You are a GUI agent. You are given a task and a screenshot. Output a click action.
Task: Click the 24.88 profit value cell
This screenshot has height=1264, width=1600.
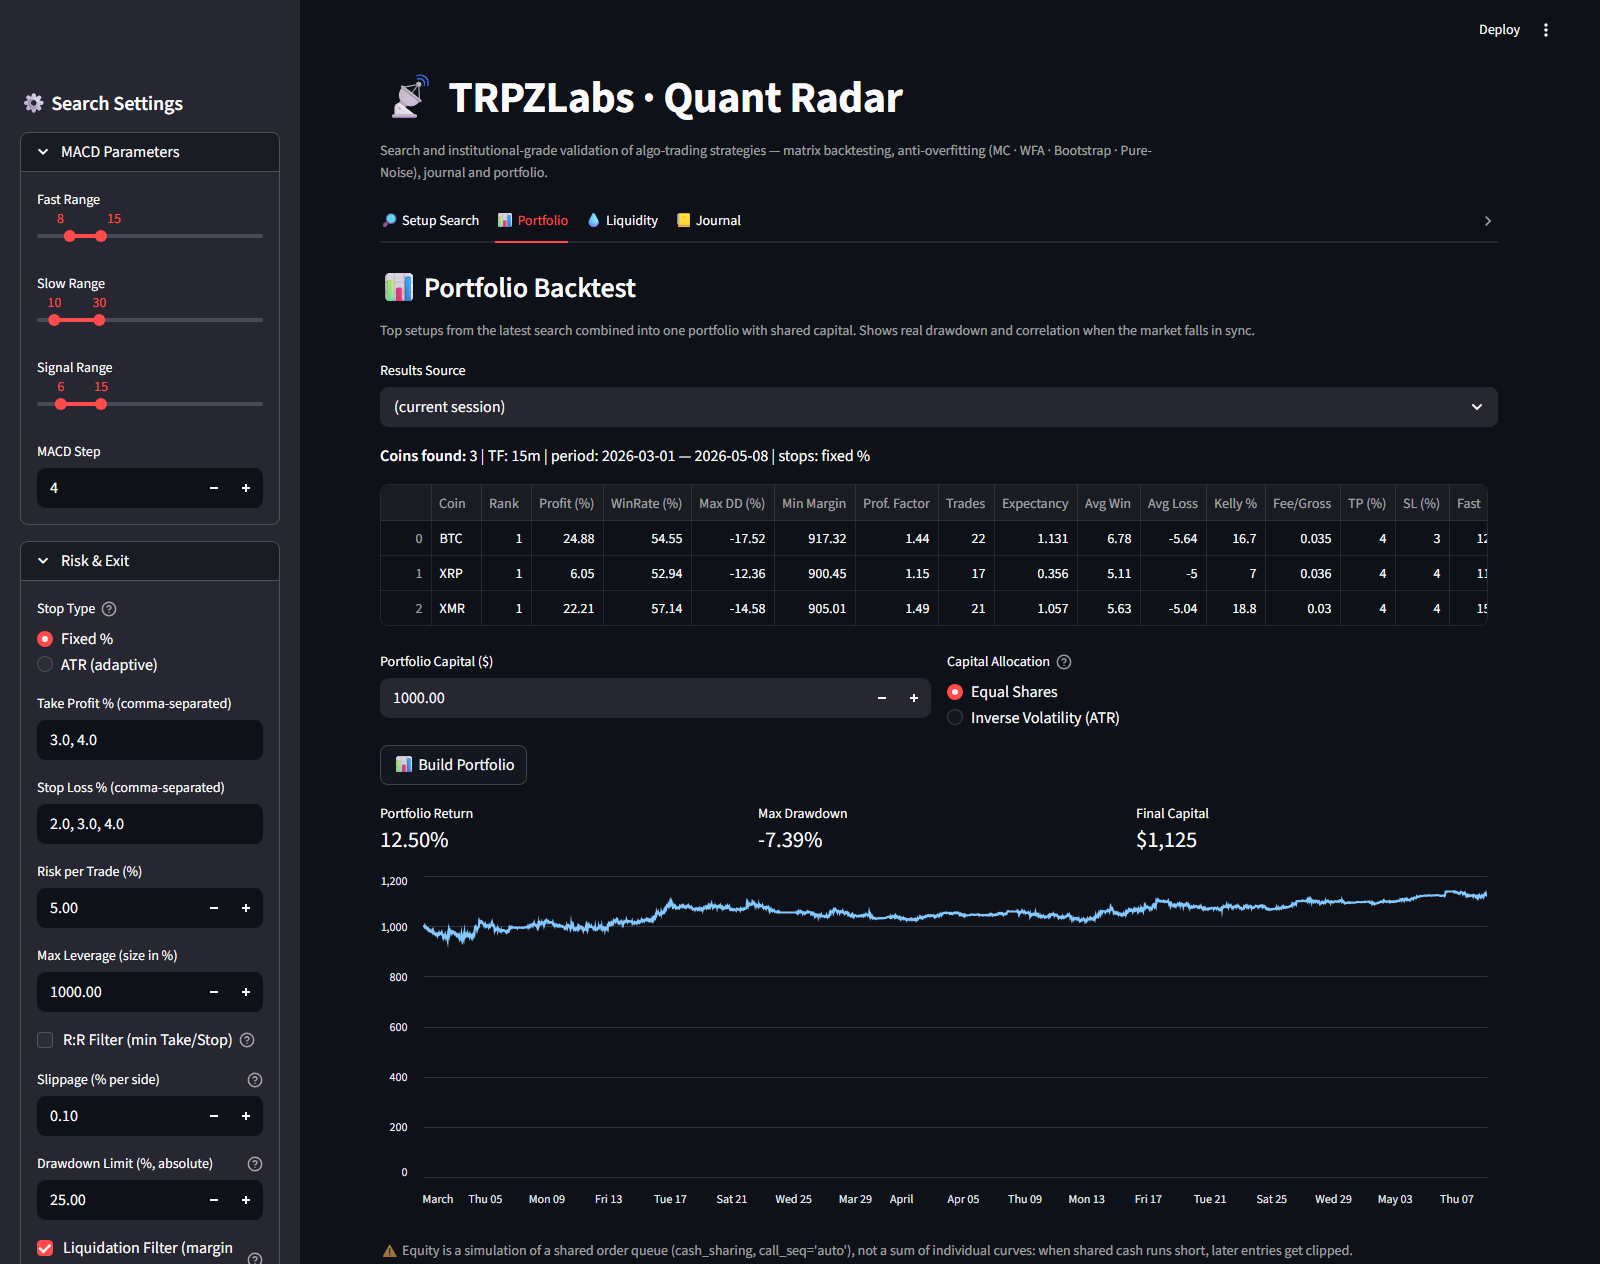[566, 539]
